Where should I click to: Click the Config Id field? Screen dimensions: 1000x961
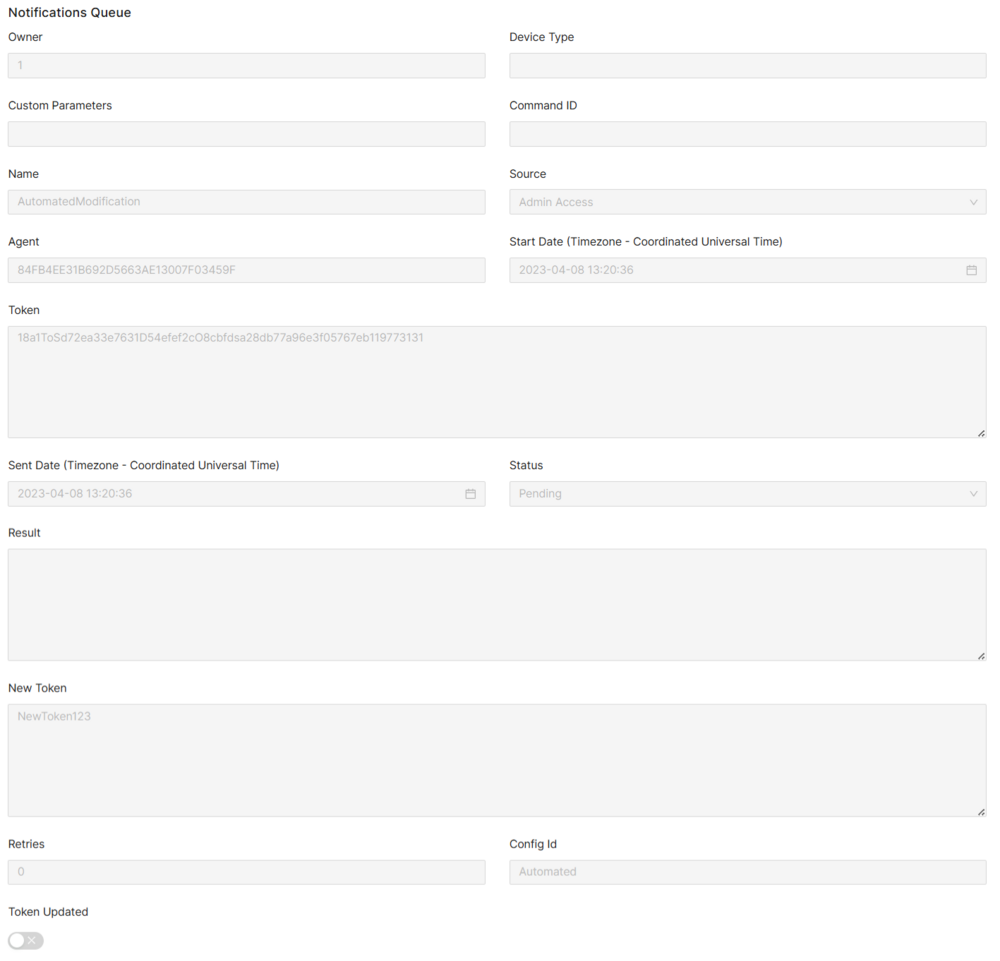(x=747, y=872)
